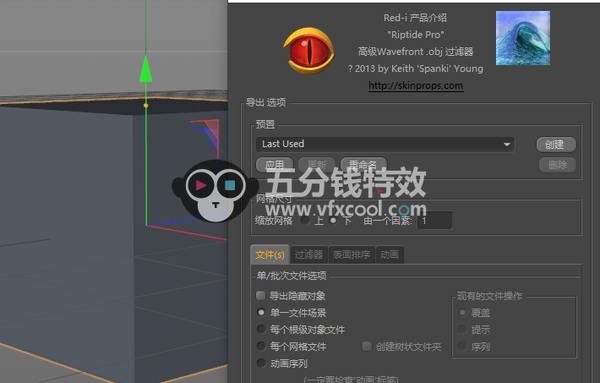Select the 每个网格文件 radio option
The height and width of the screenshot is (383, 600).
(261, 346)
